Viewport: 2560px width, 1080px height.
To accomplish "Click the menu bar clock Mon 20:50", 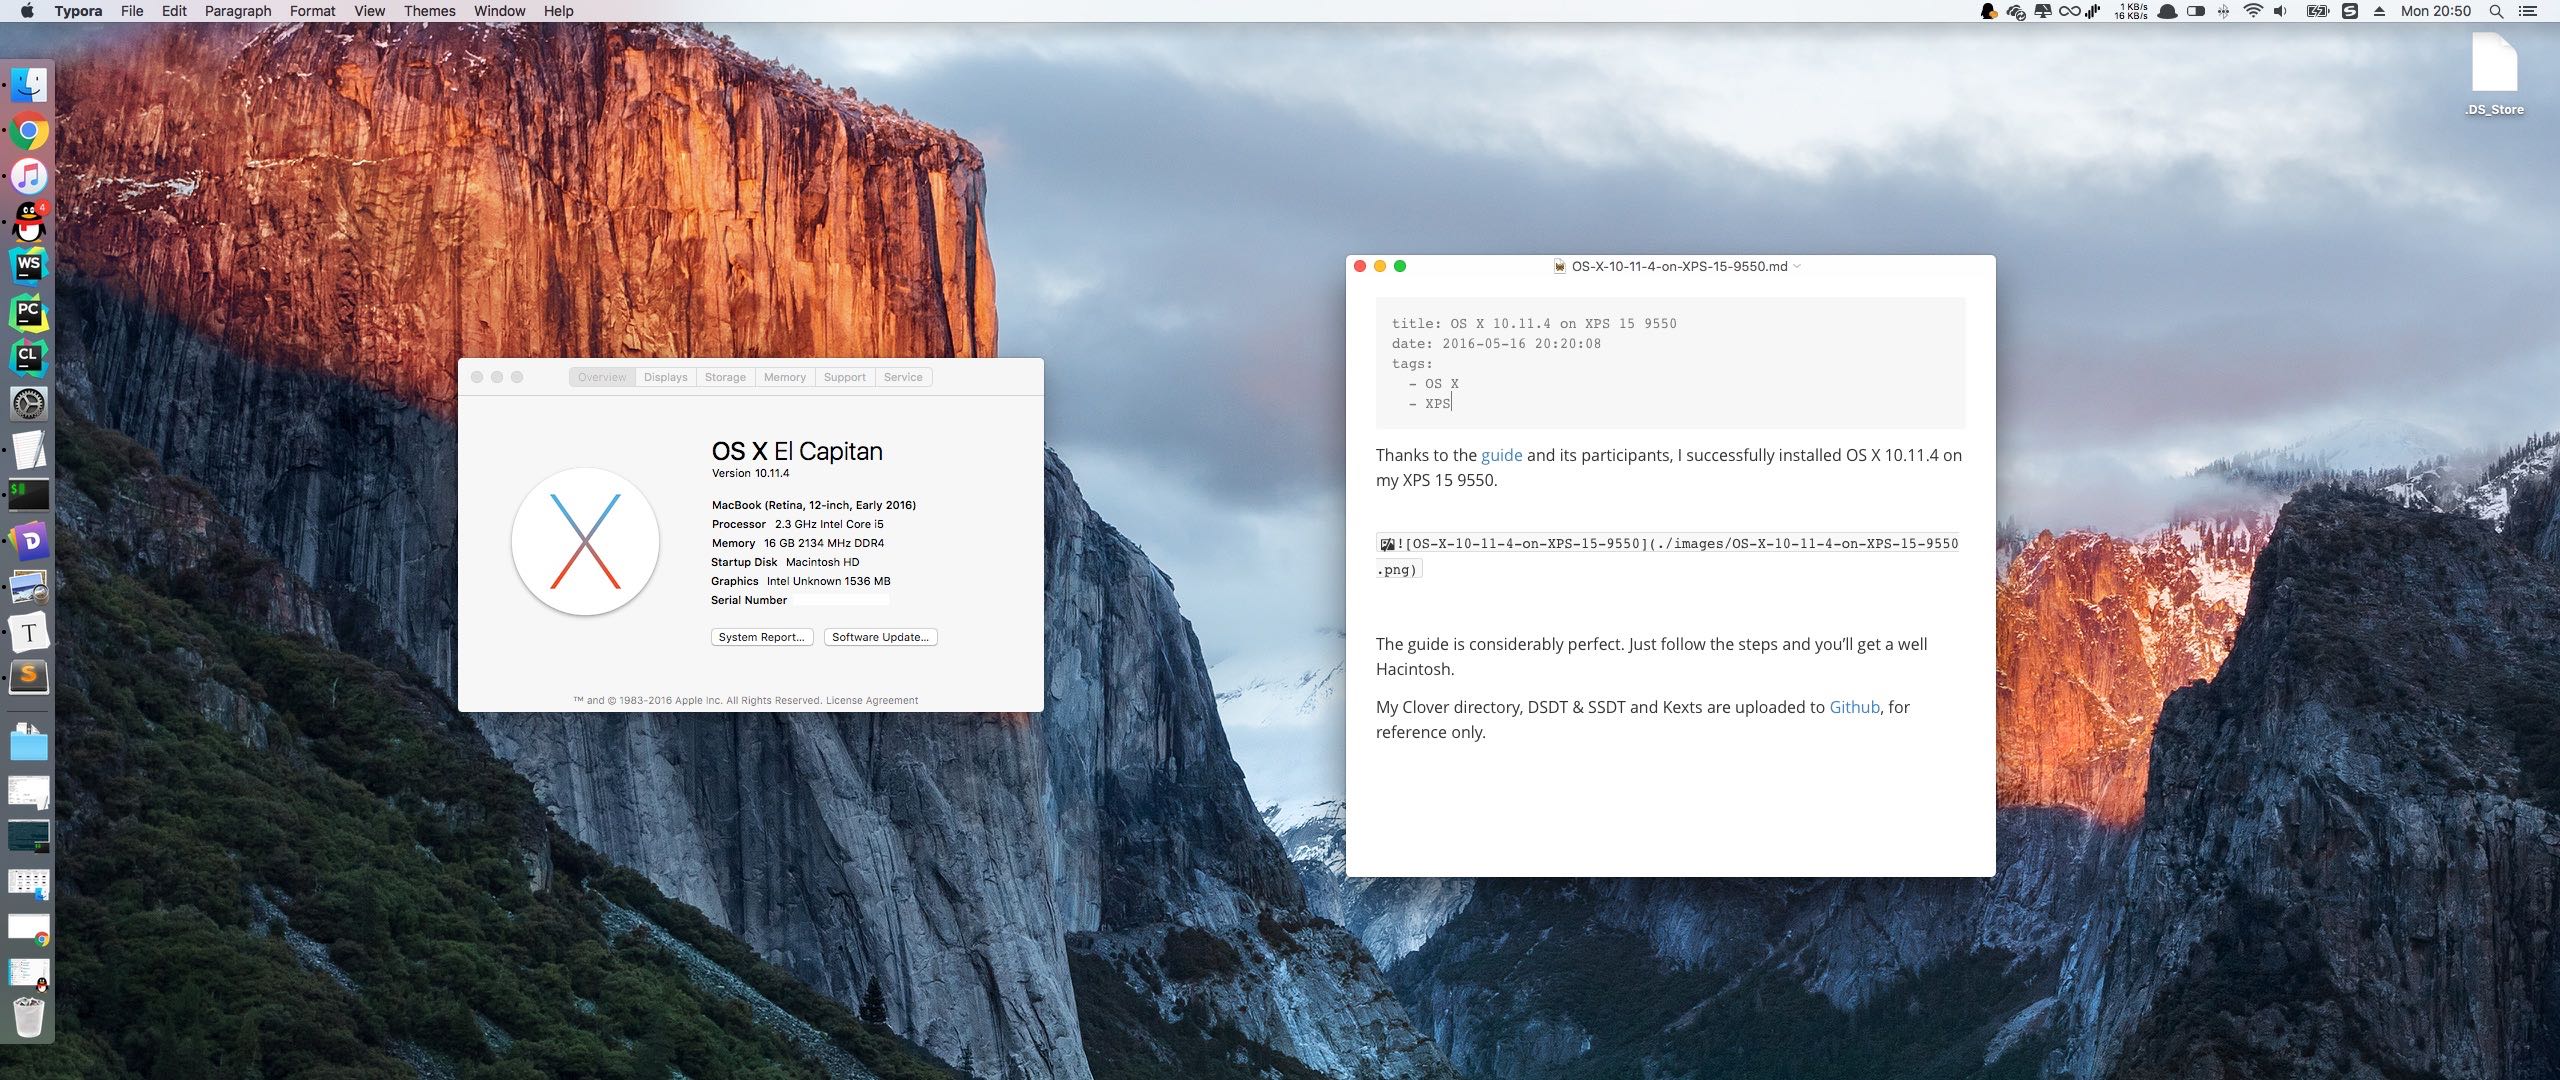I will point(2436,11).
